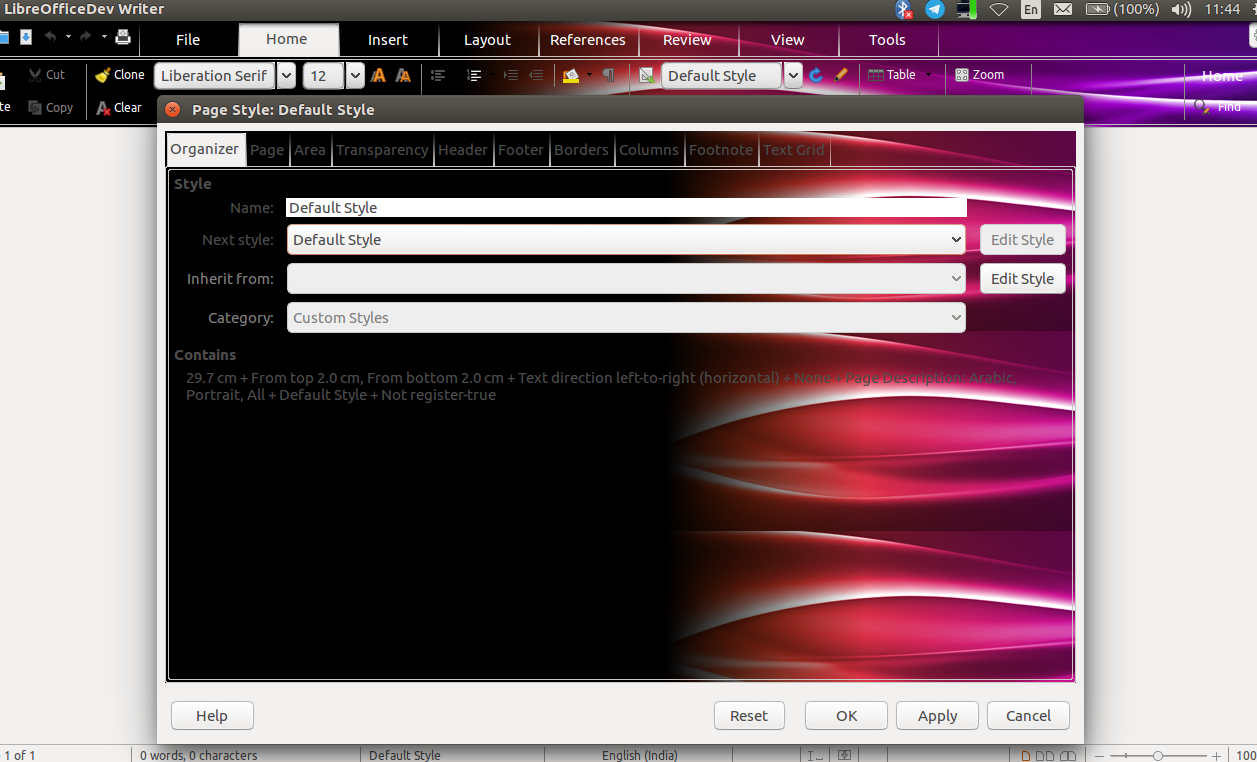Decrease font size with the smaller A icon
Image resolution: width=1257 pixels, height=762 pixels.
pyautogui.click(x=403, y=75)
